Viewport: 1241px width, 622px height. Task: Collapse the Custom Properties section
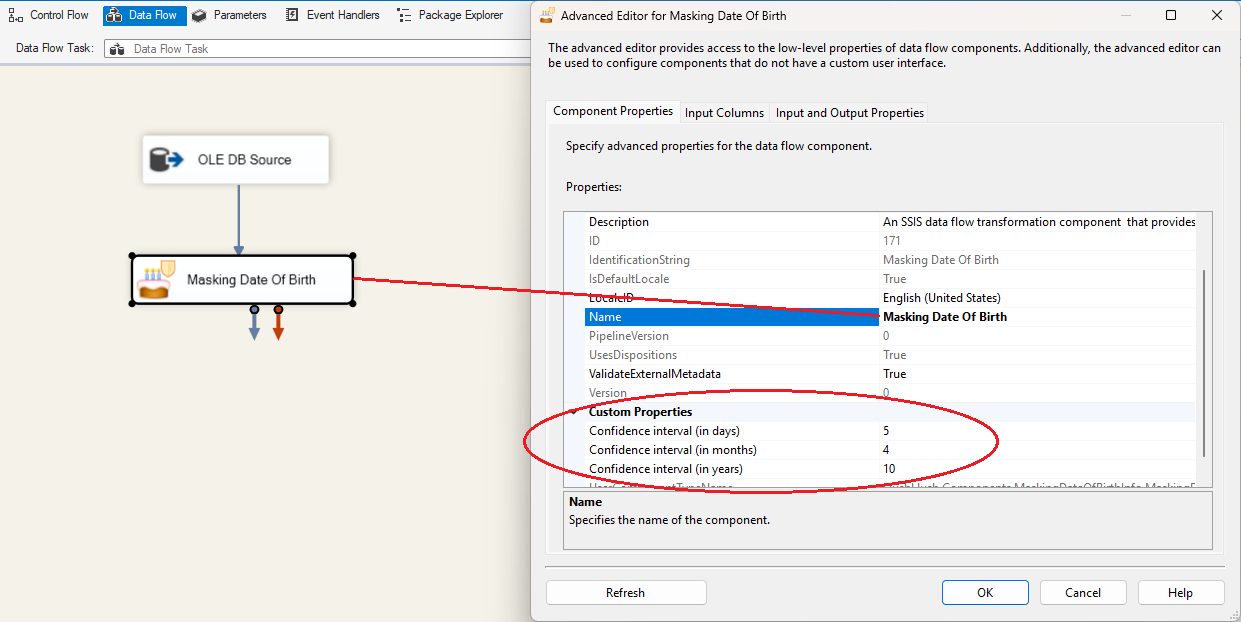pos(573,412)
